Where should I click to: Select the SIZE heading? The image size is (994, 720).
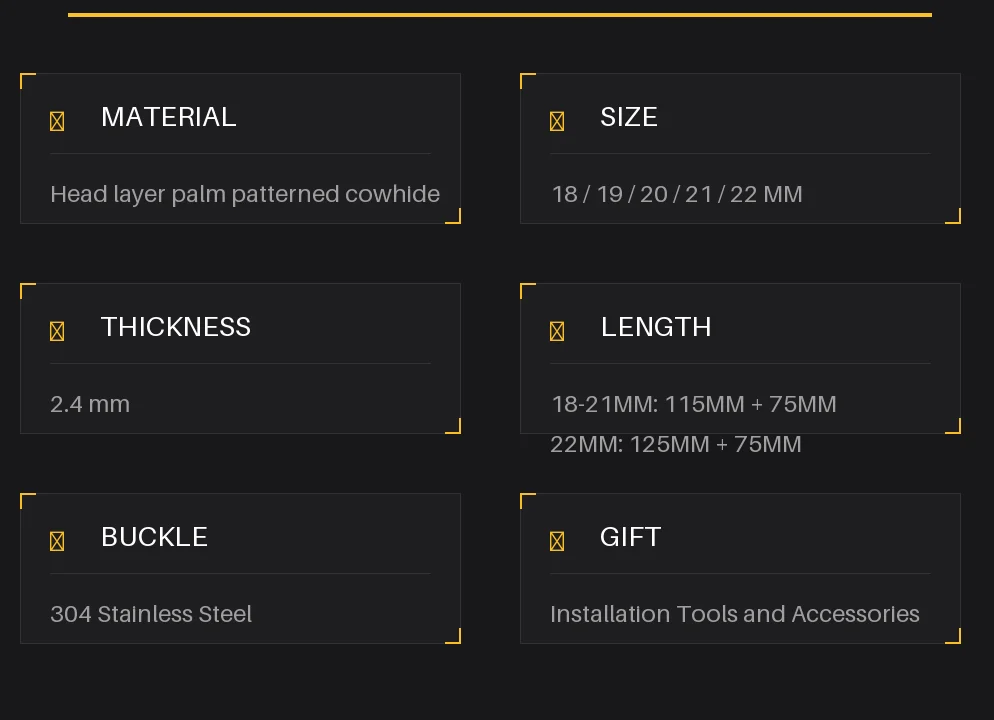coord(629,117)
